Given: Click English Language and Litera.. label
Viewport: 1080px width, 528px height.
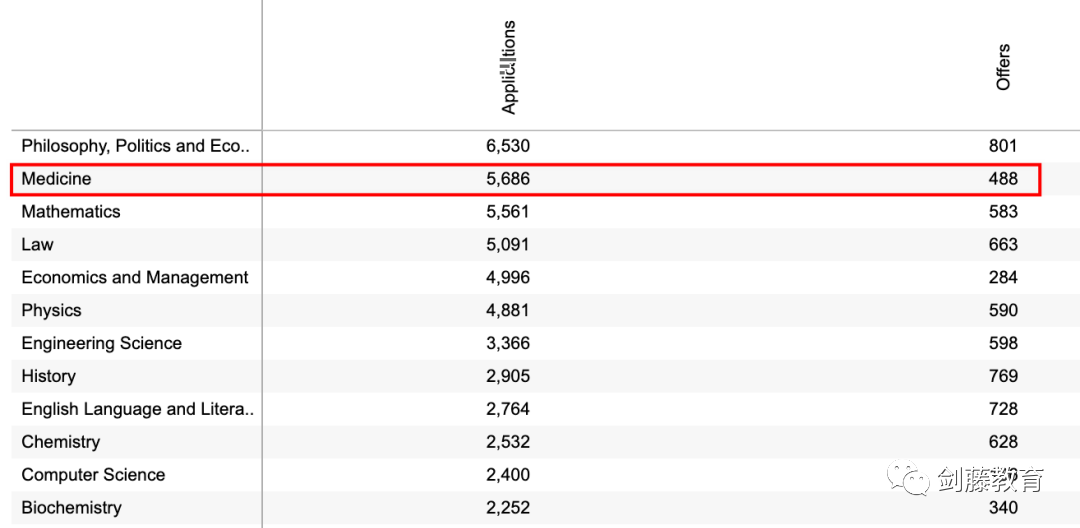Looking at the screenshot, I should pyautogui.click(x=137, y=410).
